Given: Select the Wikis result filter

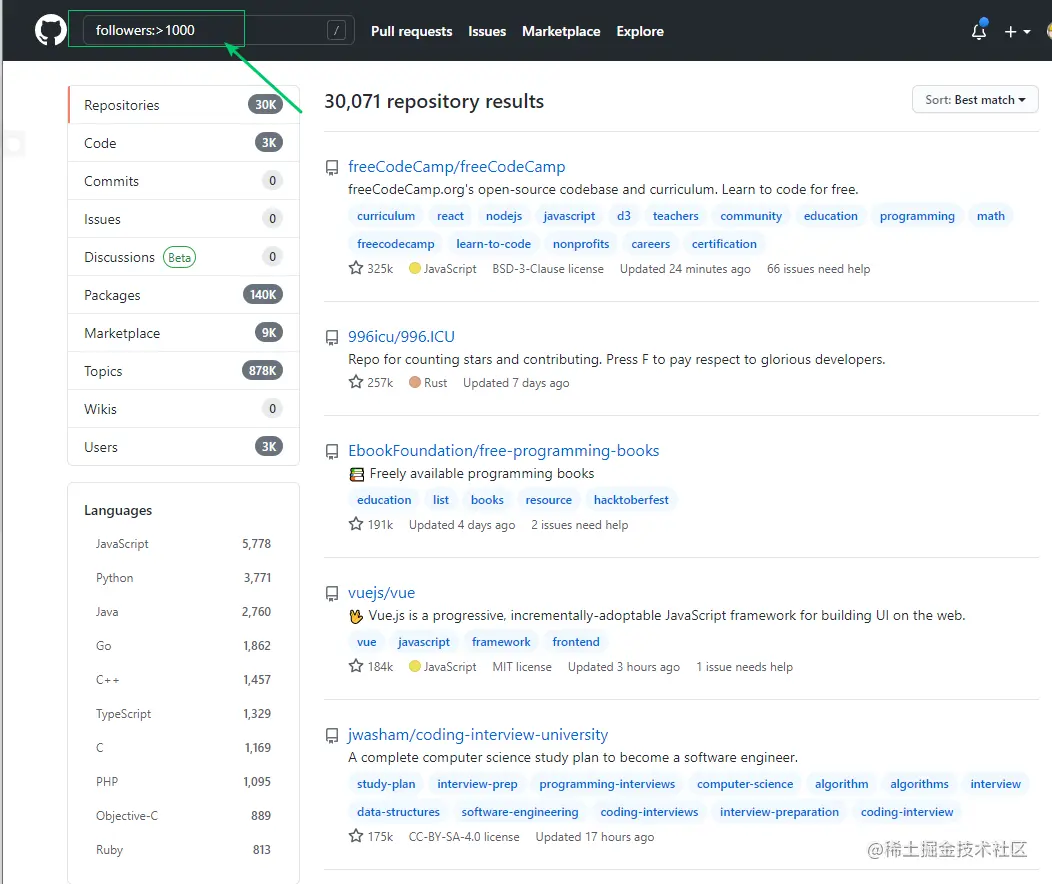Looking at the screenshot, I should pyautogui.click(x=183, y=409).
